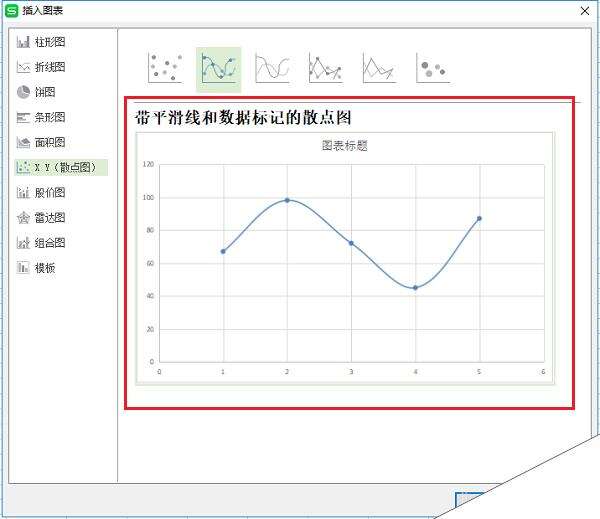Click the 带平滑线和数据标记的散点图 heading
This screenshot has width=600, height=519.
[x=243, y=118]
